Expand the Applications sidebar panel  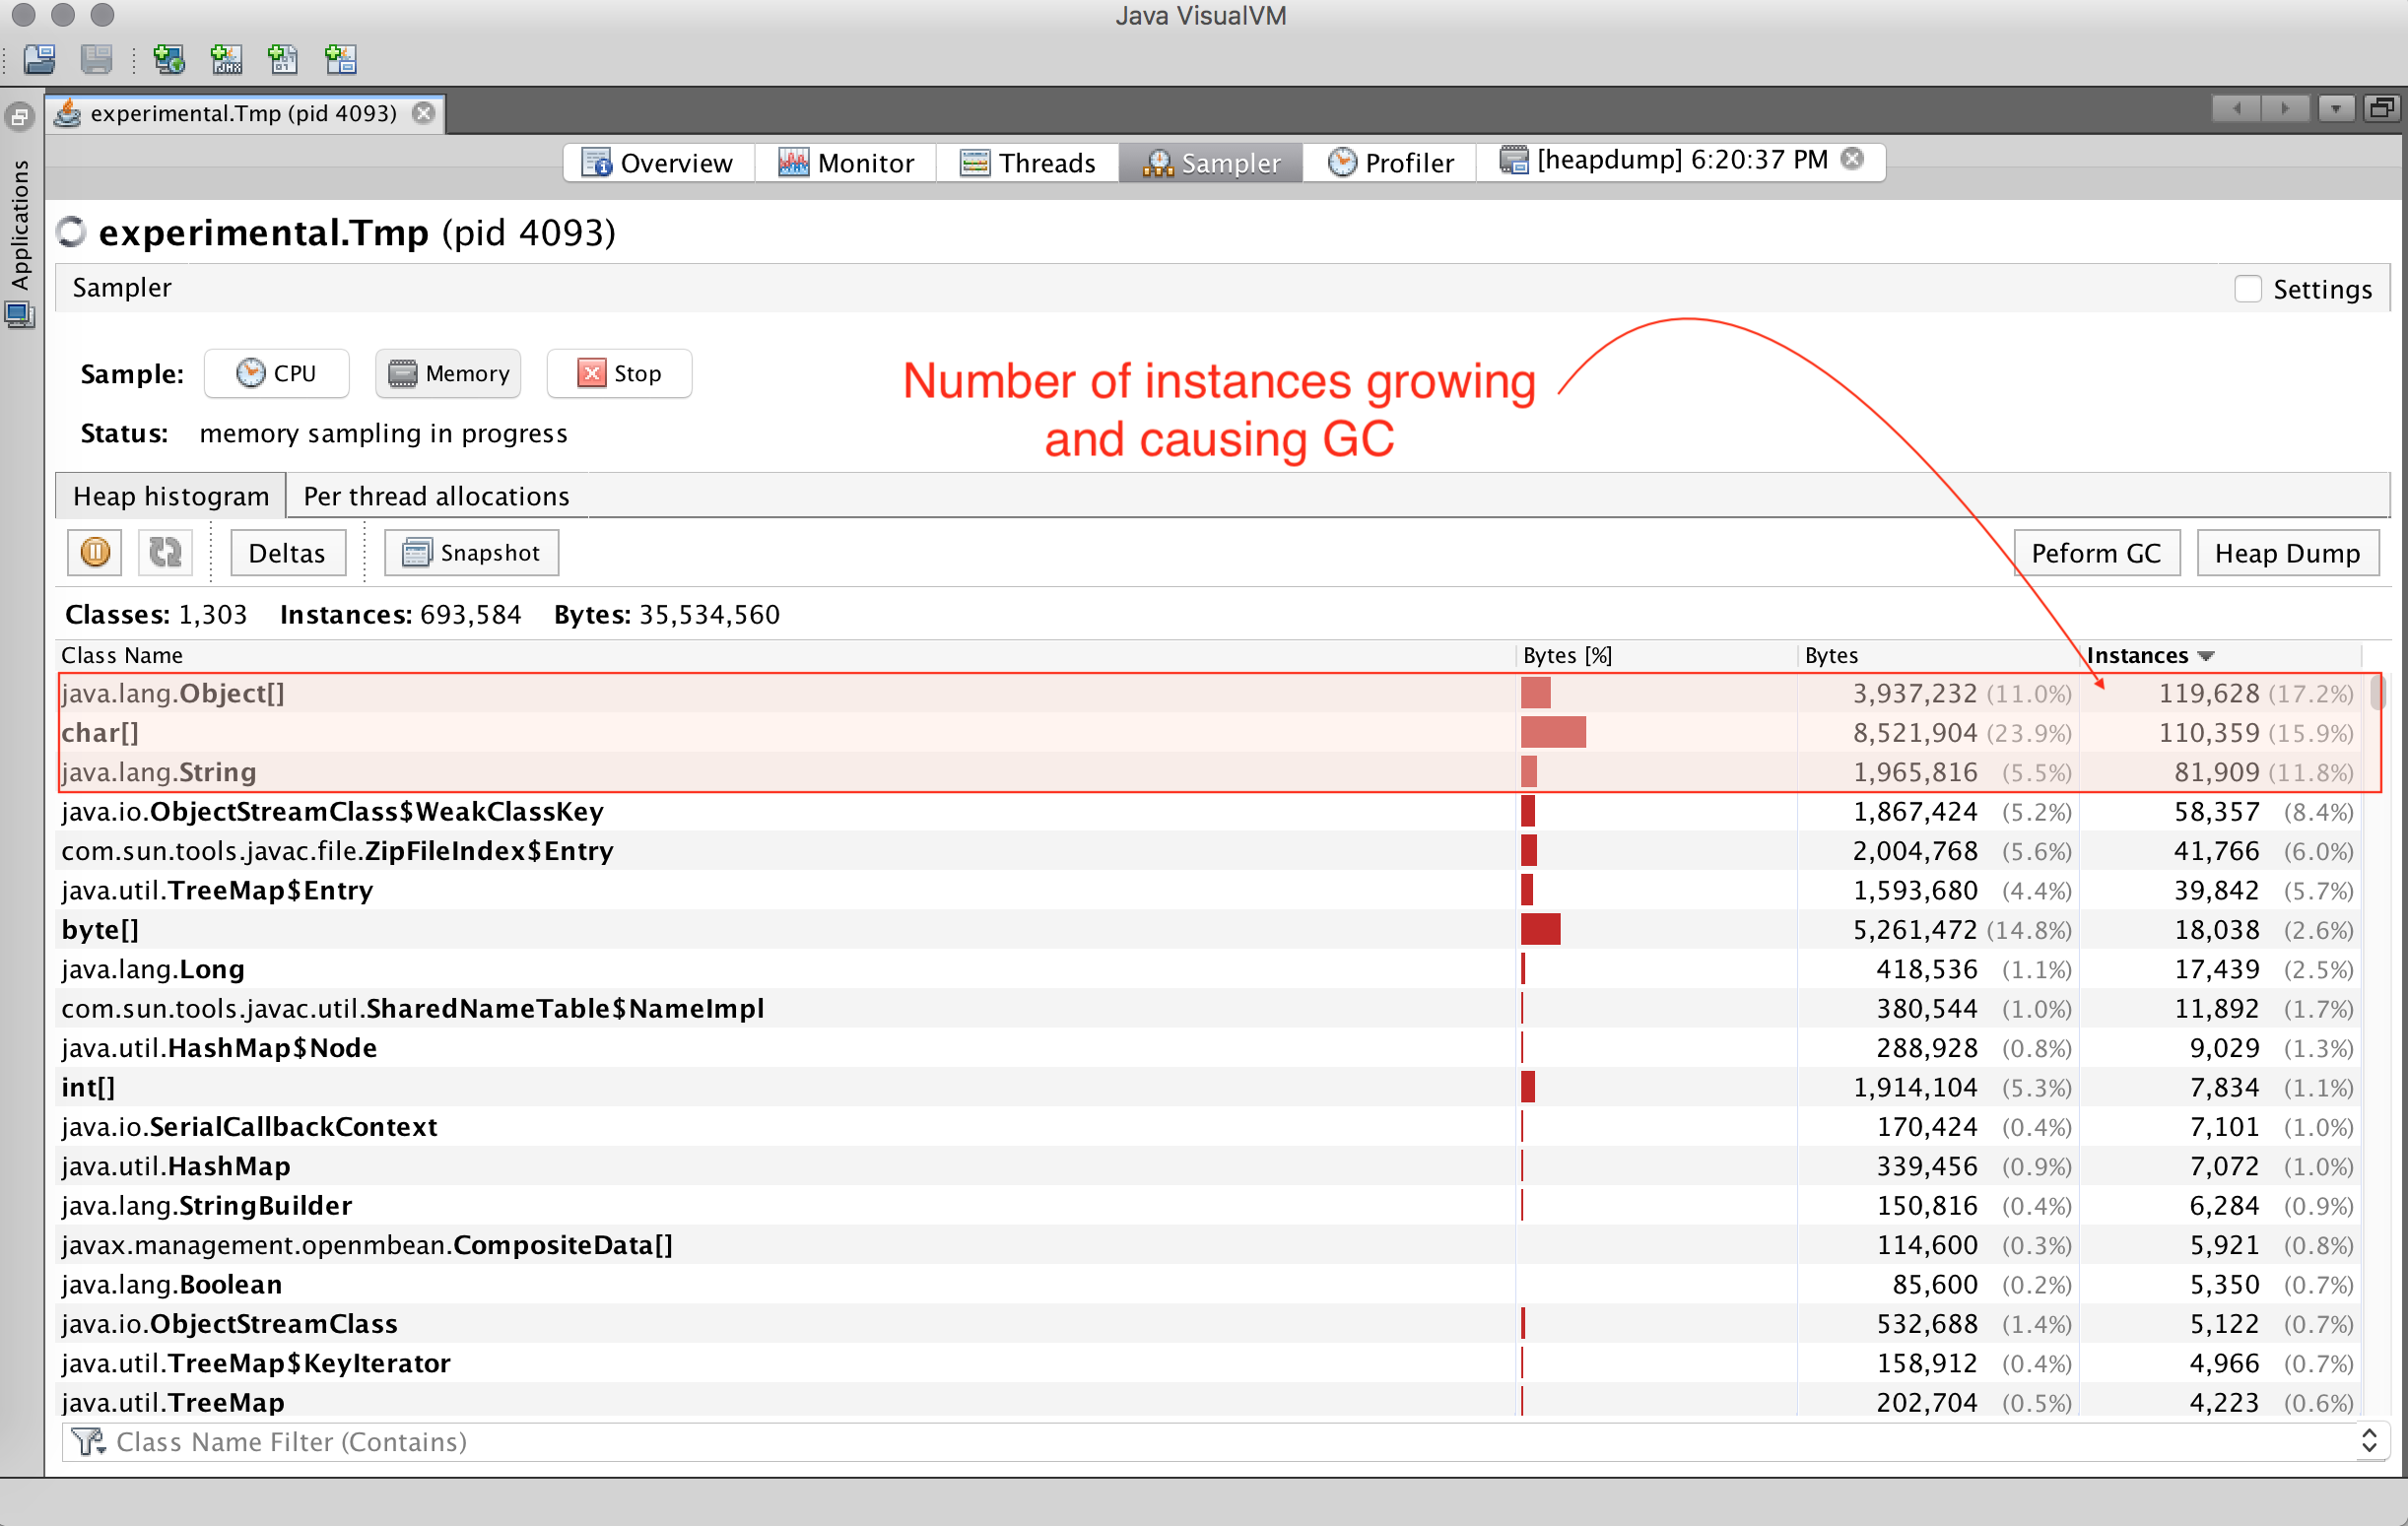point(19,116)
